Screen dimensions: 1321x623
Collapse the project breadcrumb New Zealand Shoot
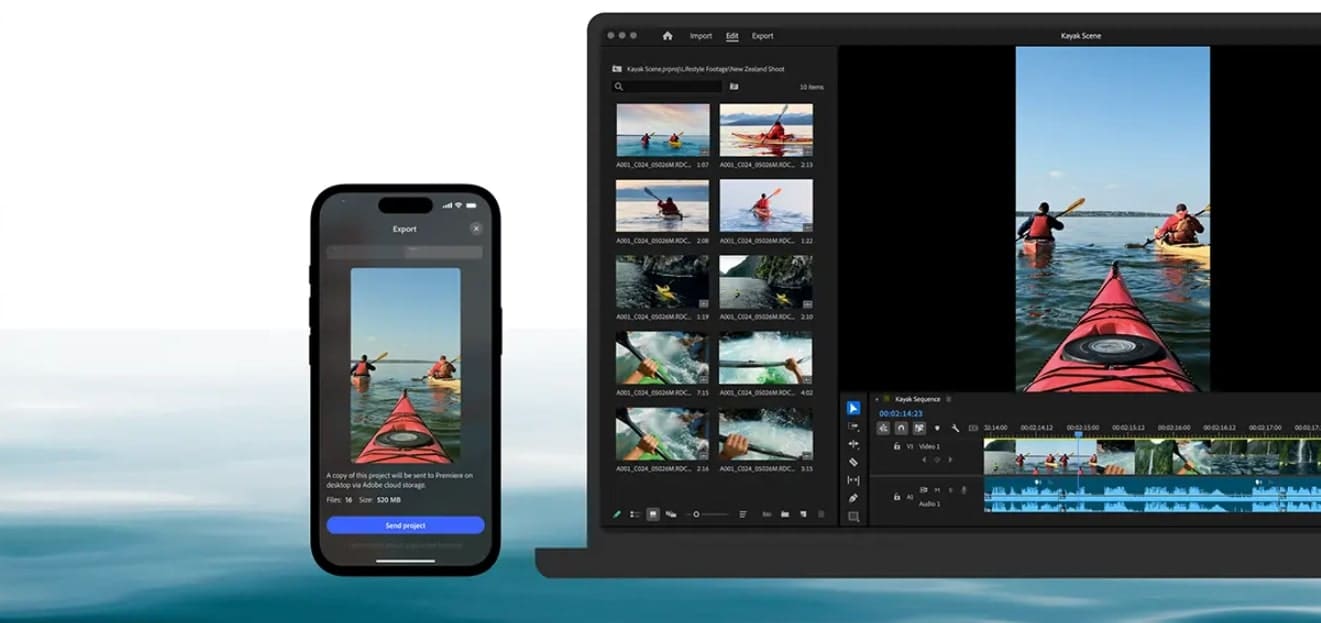[755, 68]
